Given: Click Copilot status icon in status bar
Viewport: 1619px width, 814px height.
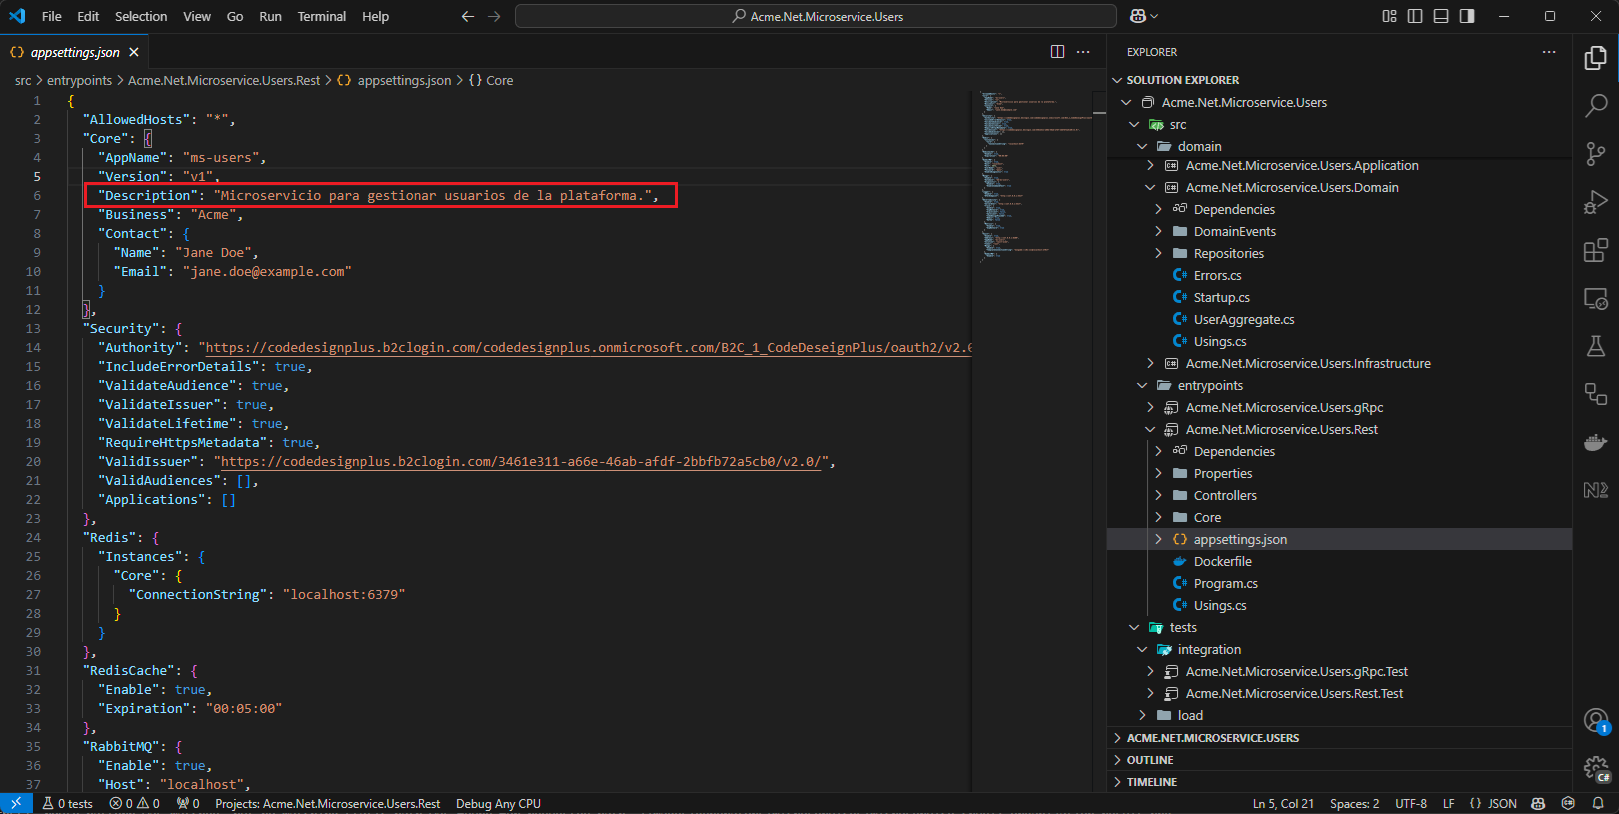Looking at the screenshot, I should 1538,803.
